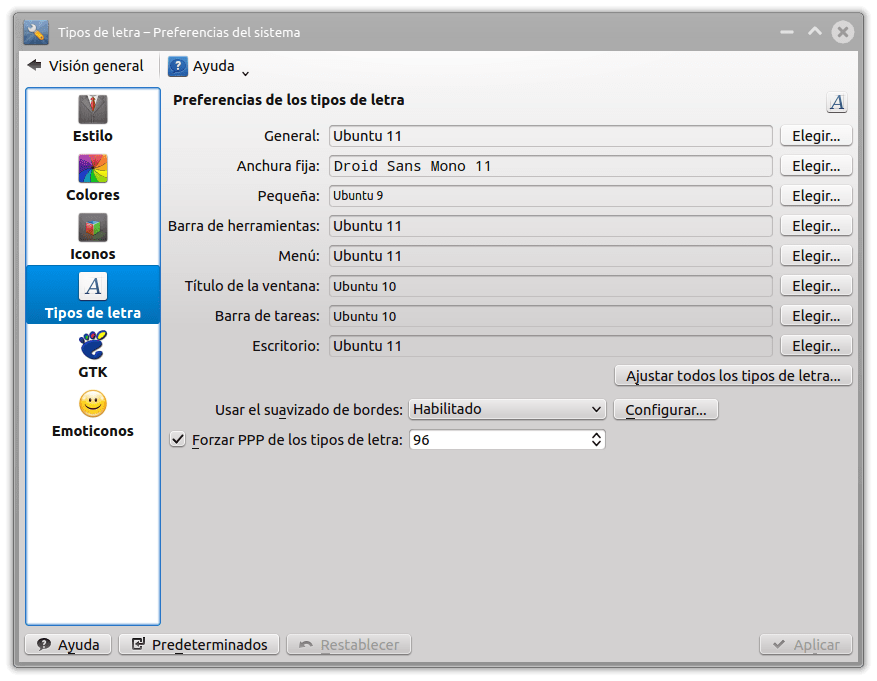The image size is (877, 681).
Task: Open the Estilo settings section
Action: (92, 119)
